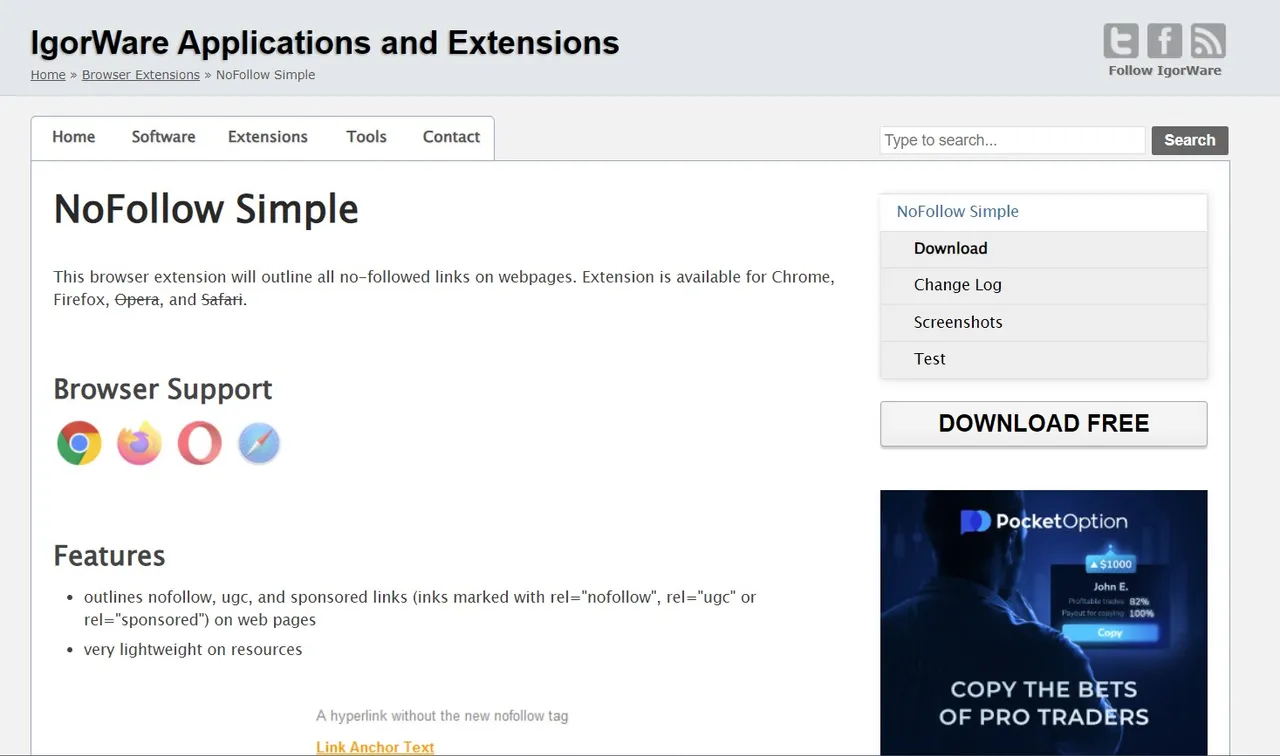The height and width of the screenshot is (756, 1280).
Task: Click the Search button
Action: tap(1189, 140)
